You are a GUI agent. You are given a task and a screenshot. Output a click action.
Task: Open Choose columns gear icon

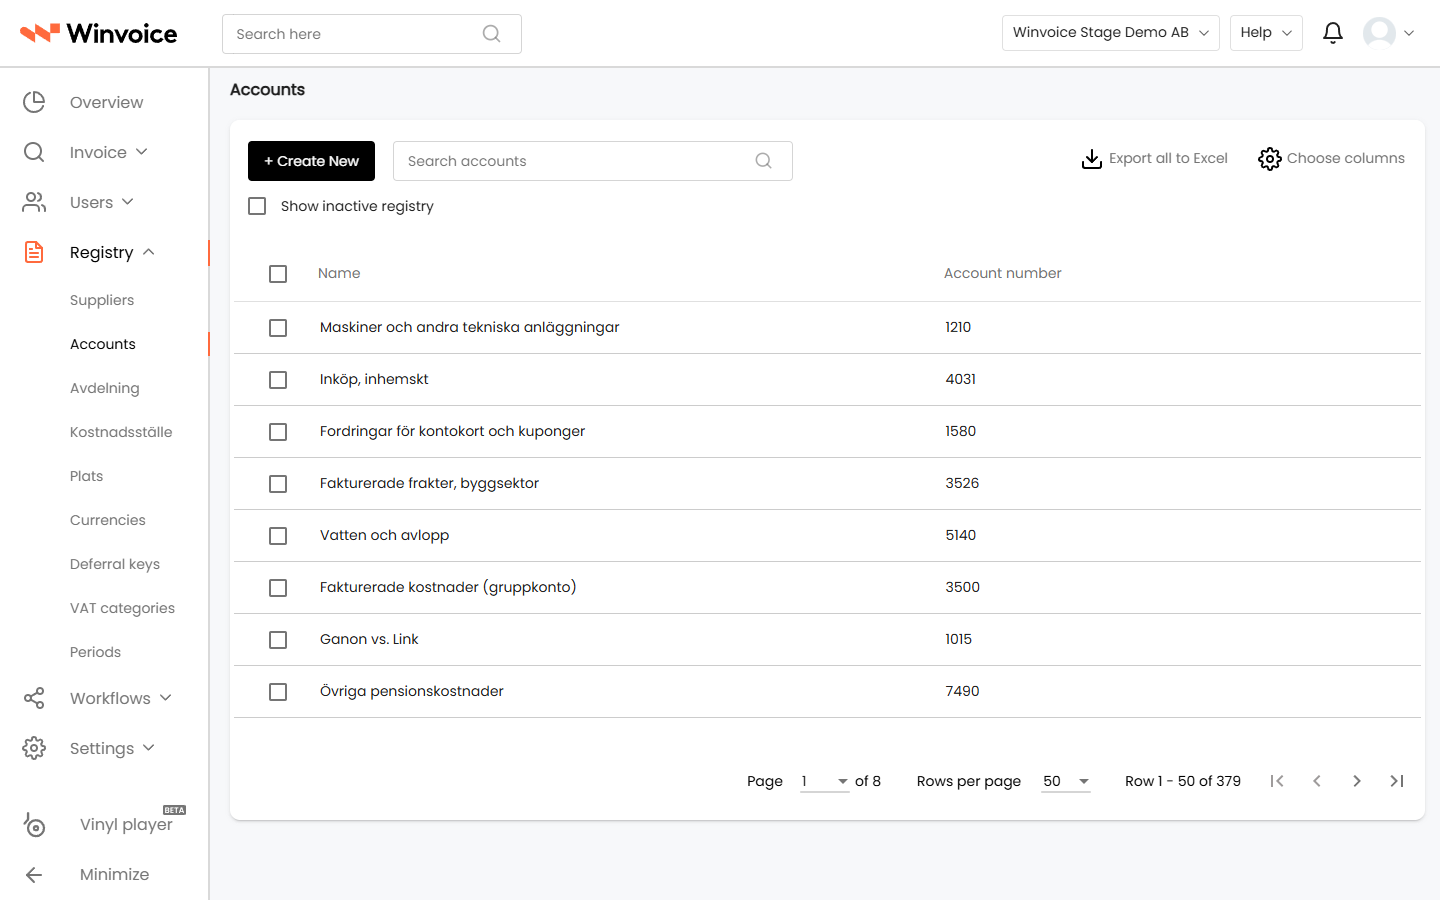1270,159
